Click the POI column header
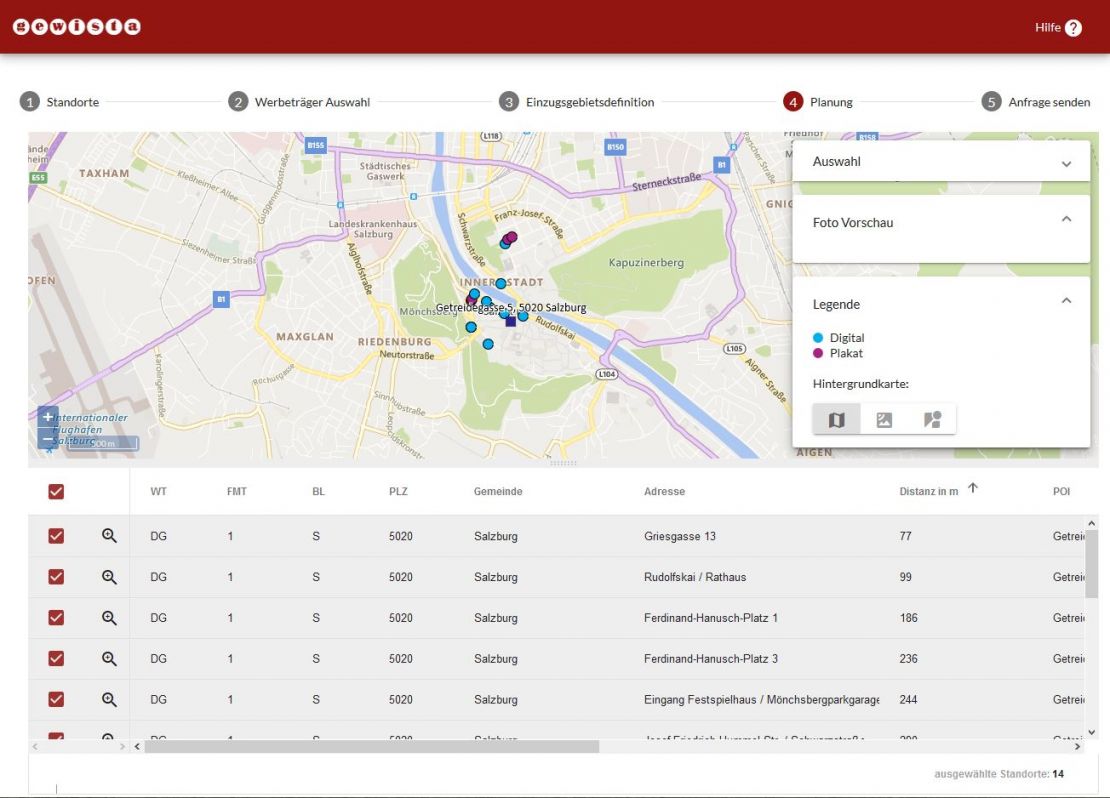This screenshot has height=798, width=1110. (x=1061, y=491)
